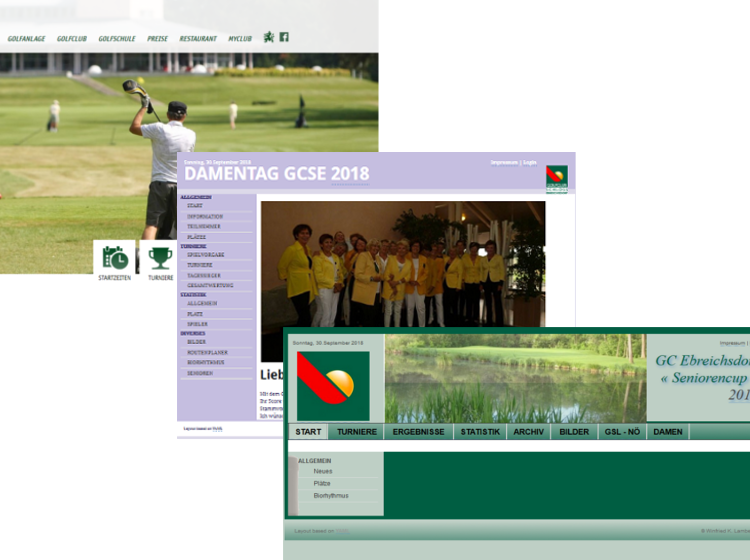Click the Login link in Damentag header

pos(530,161)
